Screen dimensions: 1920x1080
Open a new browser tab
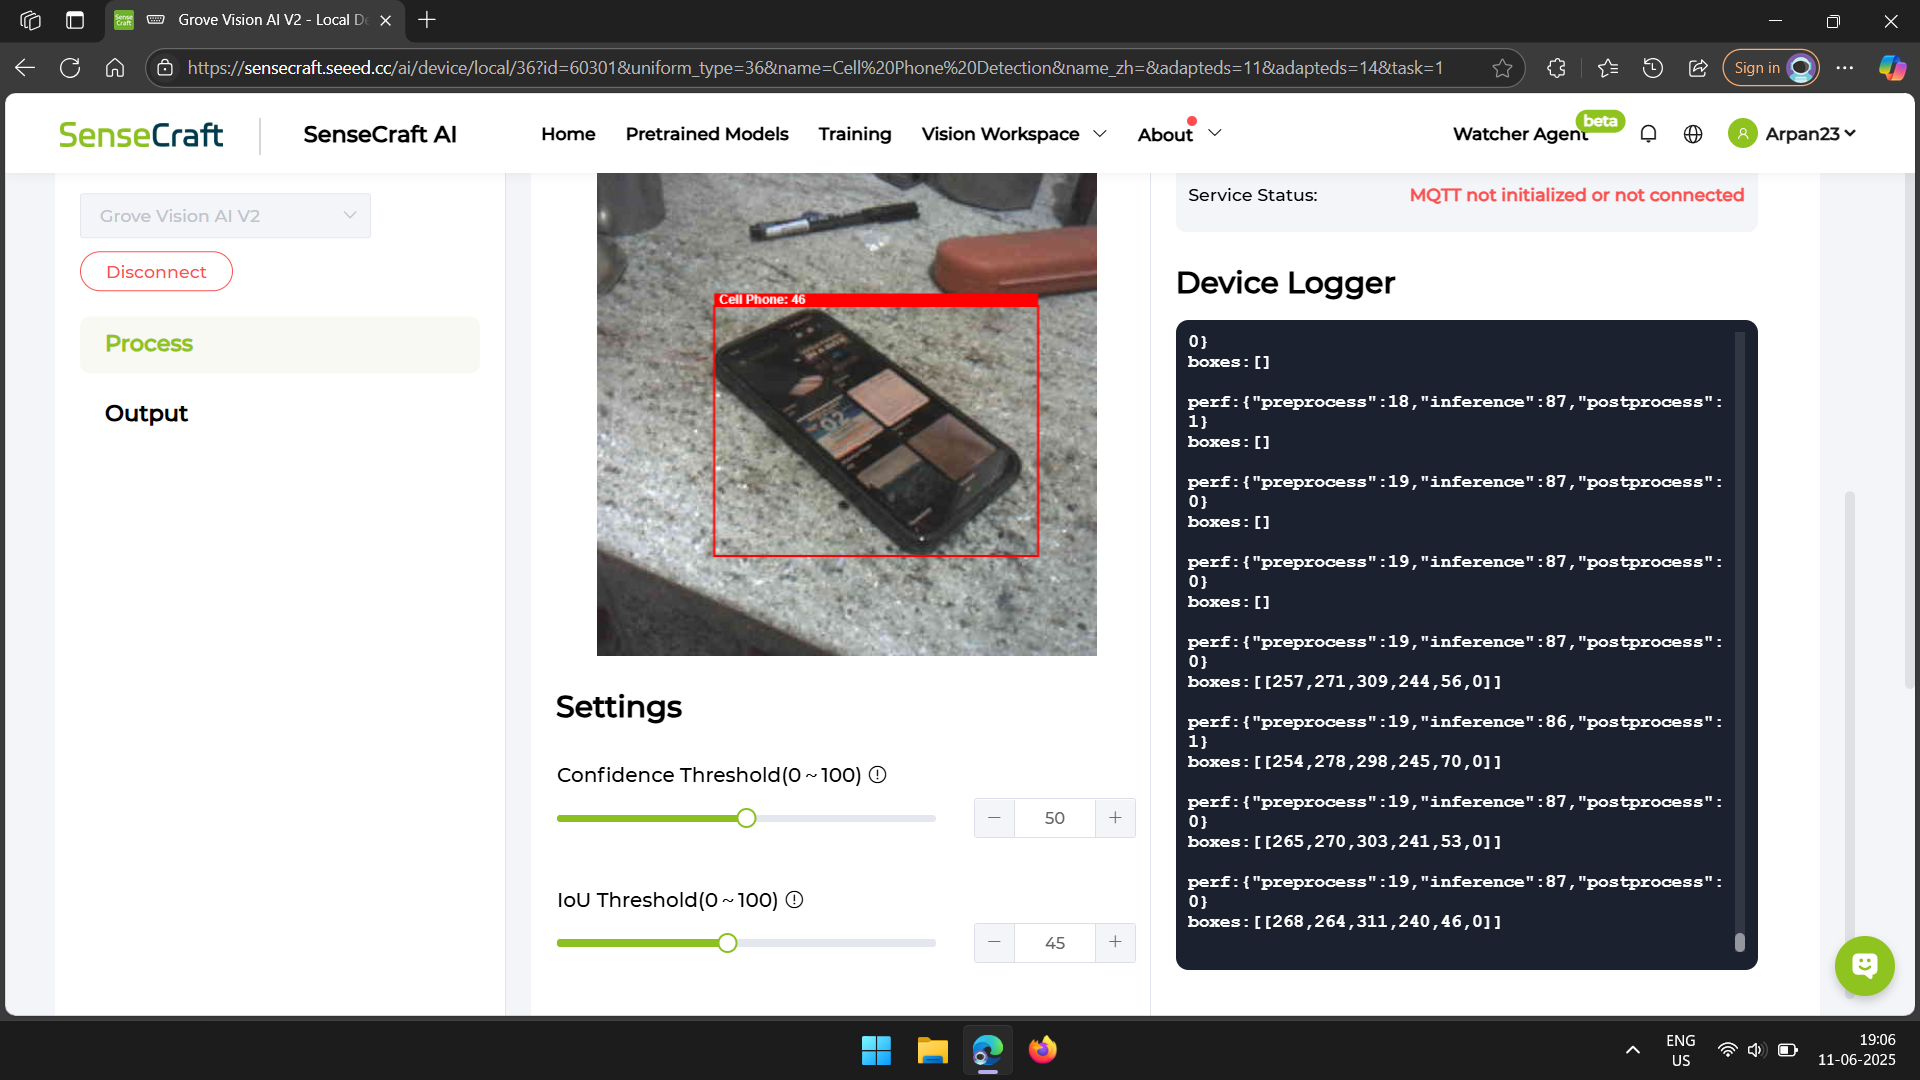(427, 20)
